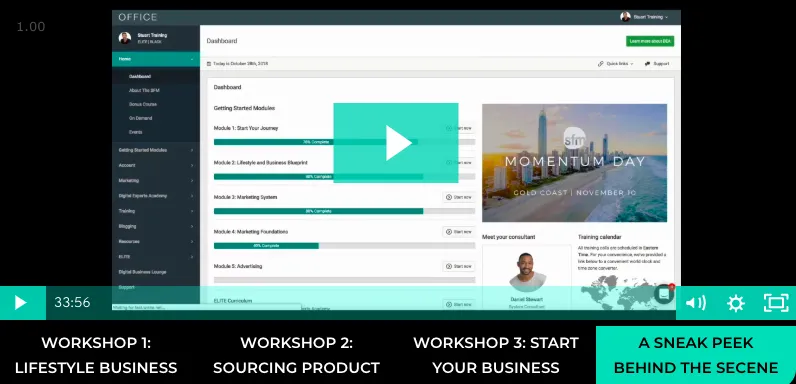The width and height of the screenshot is (796, 384).
Task: Expand Getting Started Modules in the sidebar
Action: tap(156, 150)
